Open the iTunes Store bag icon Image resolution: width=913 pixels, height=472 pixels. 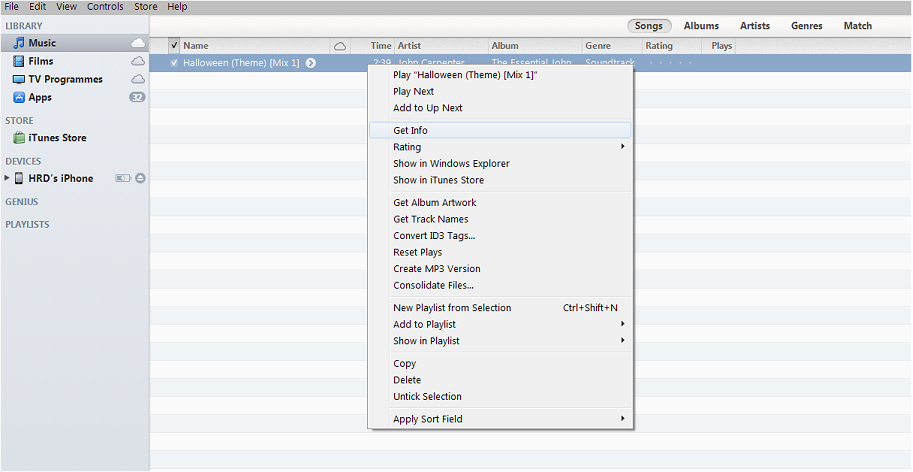click(19, 138)
